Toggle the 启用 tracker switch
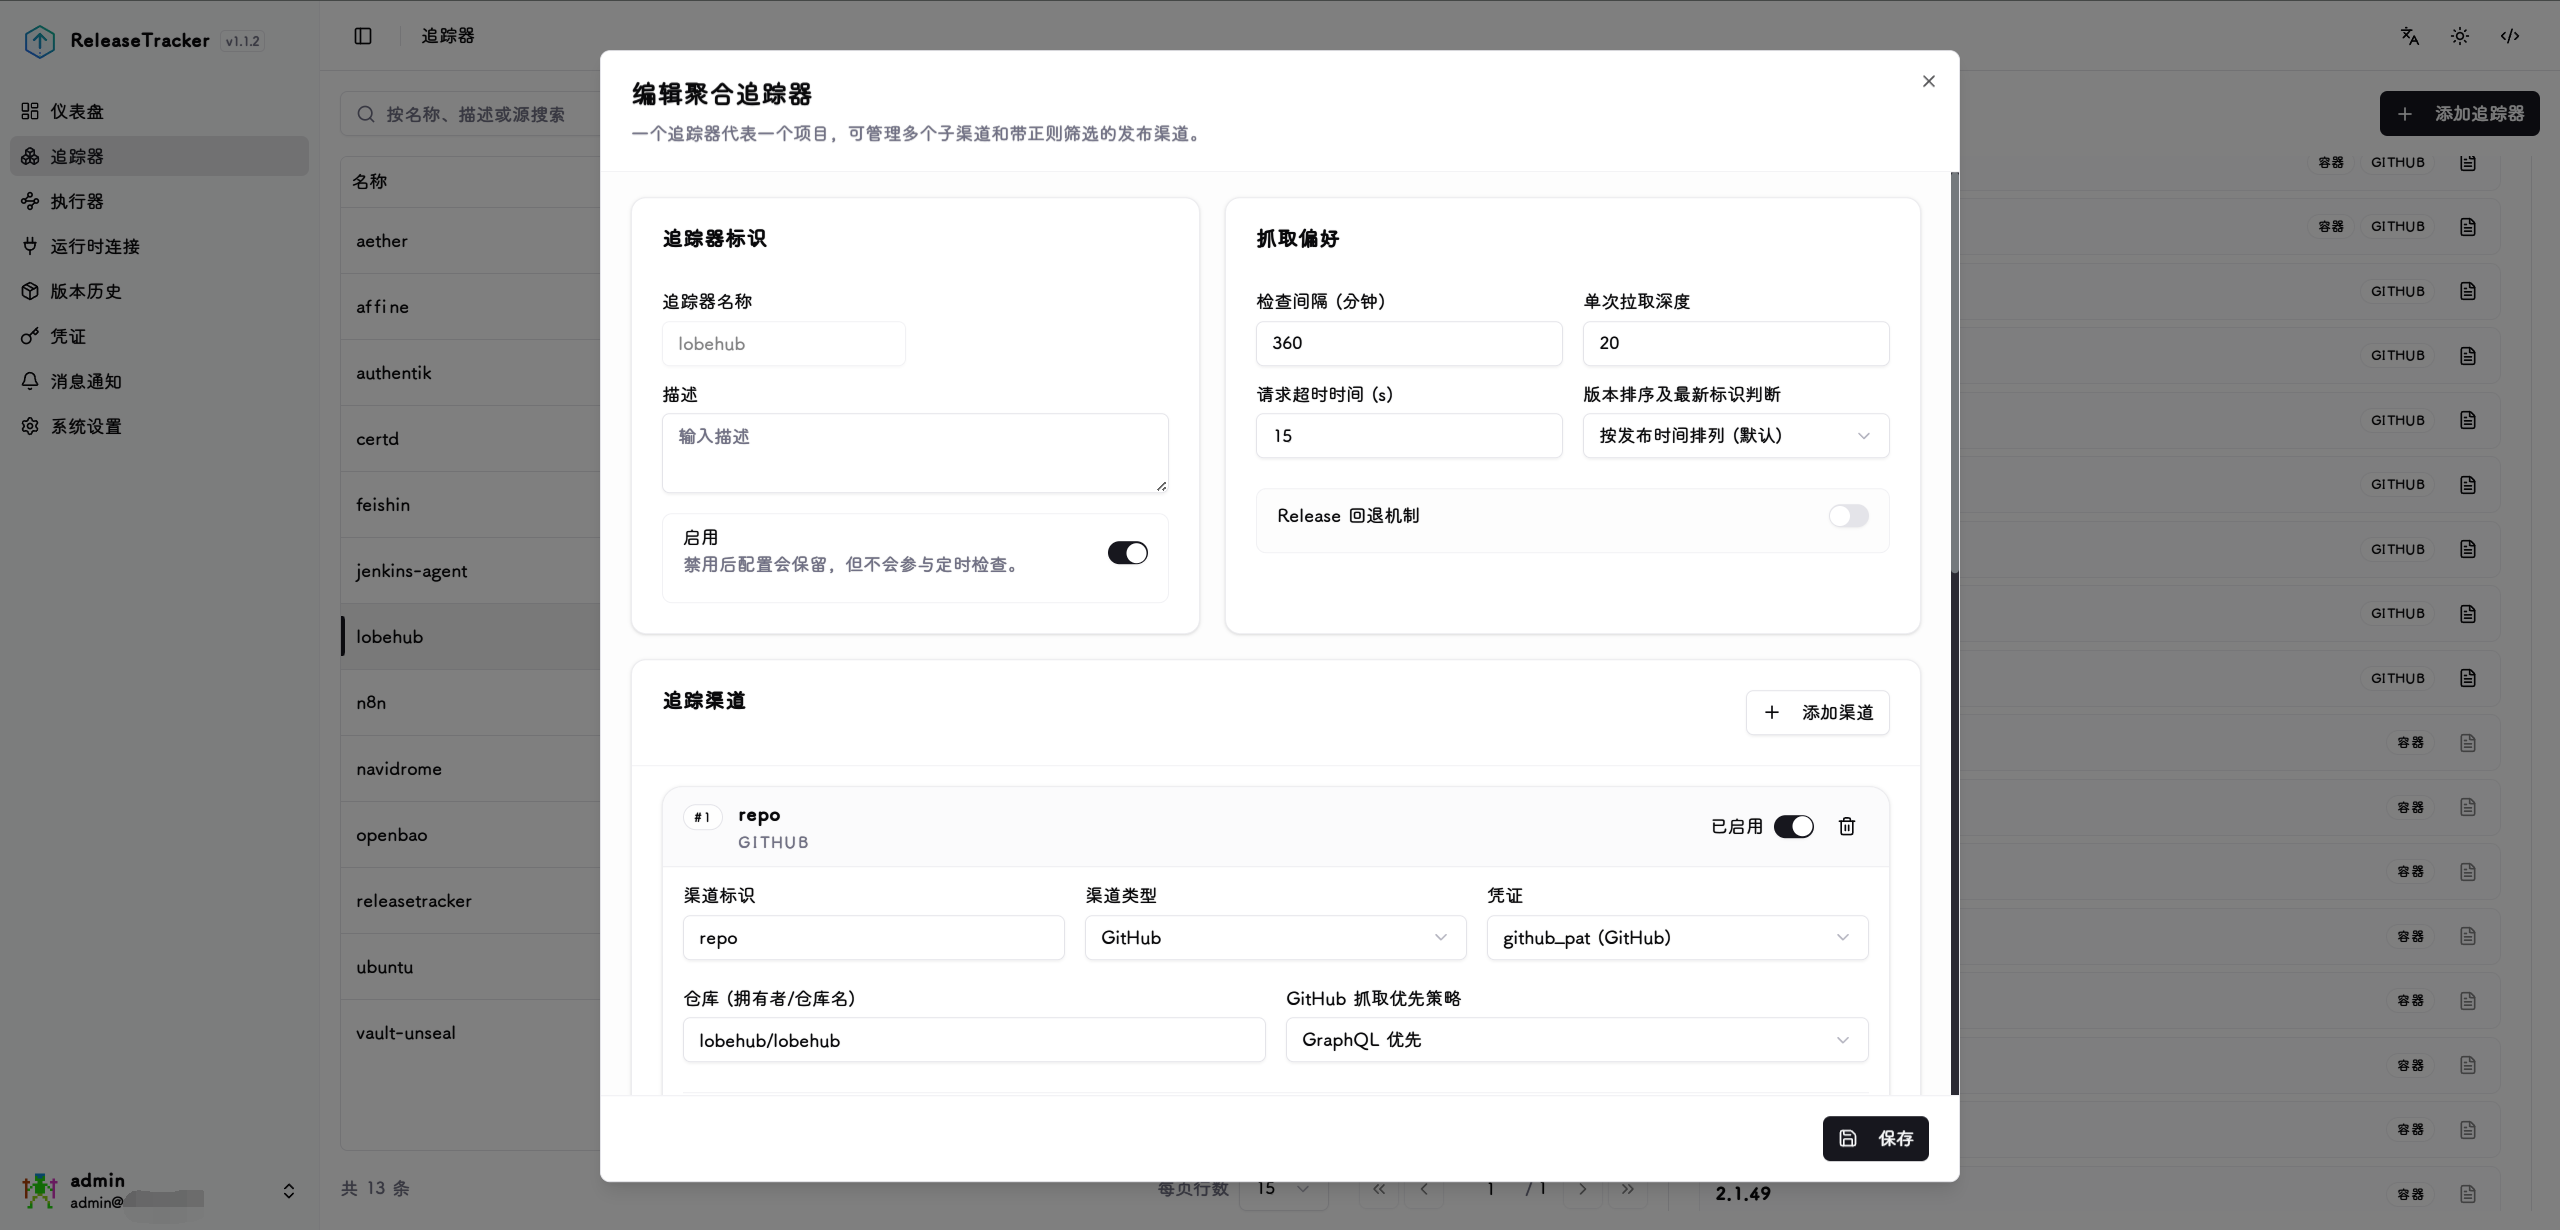 click(1127, 553)
